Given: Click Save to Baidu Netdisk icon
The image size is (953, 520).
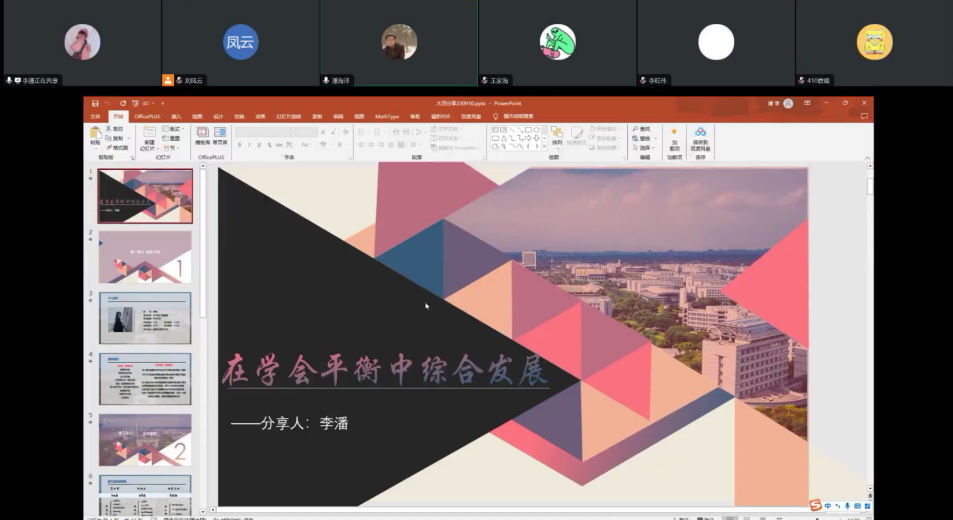Looking at the screenshot, I should point(700,136).
